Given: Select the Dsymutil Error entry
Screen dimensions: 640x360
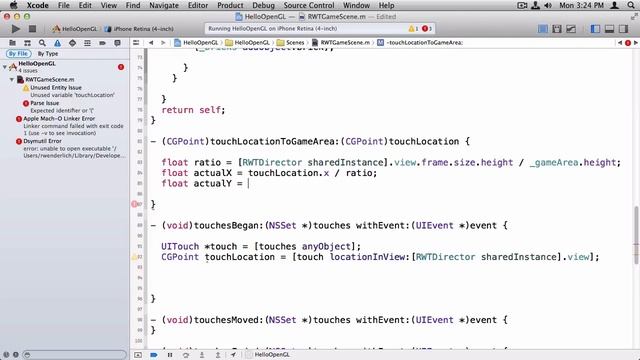Looking at the screenshot, I should pyautogui.click(x=42, y=141).
